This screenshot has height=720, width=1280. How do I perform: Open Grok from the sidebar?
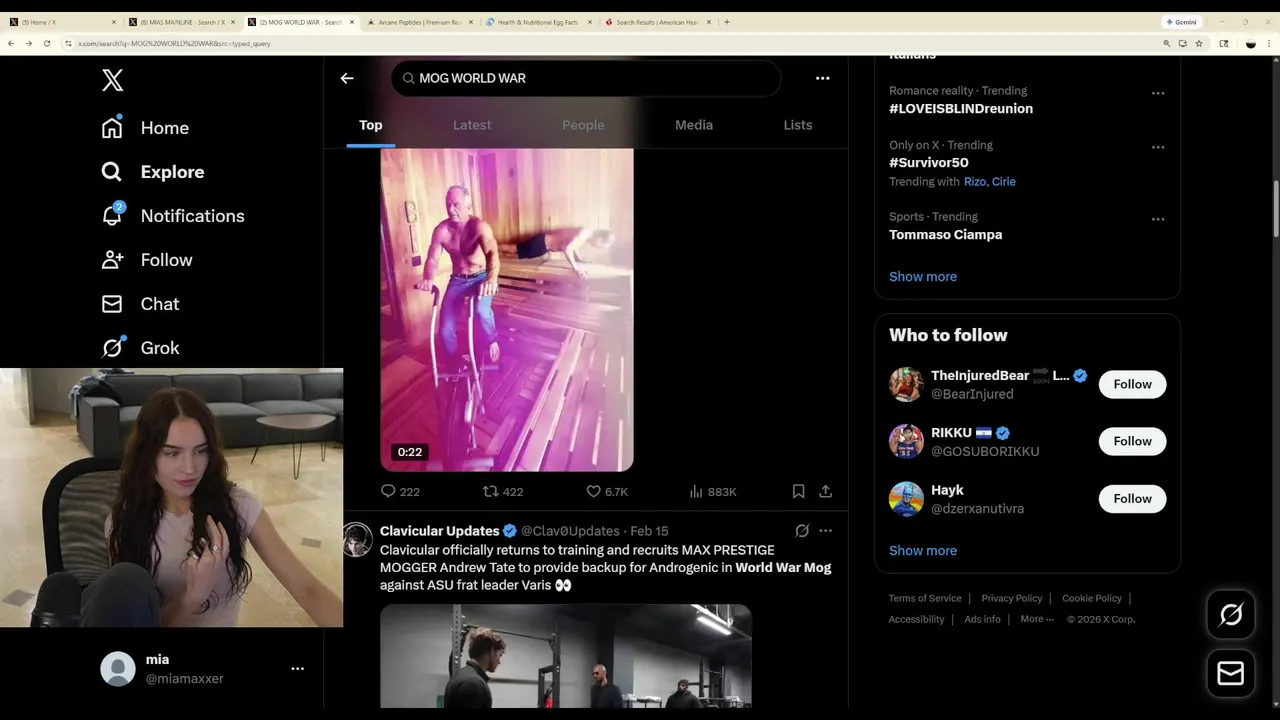click(x=140, y=348)
